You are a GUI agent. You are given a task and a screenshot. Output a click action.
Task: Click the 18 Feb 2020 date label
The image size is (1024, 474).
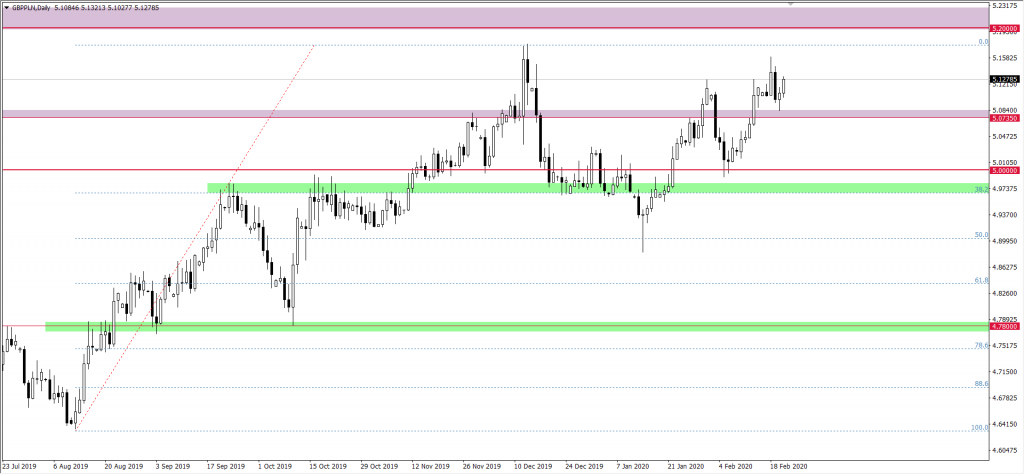[x=790, y=467]
